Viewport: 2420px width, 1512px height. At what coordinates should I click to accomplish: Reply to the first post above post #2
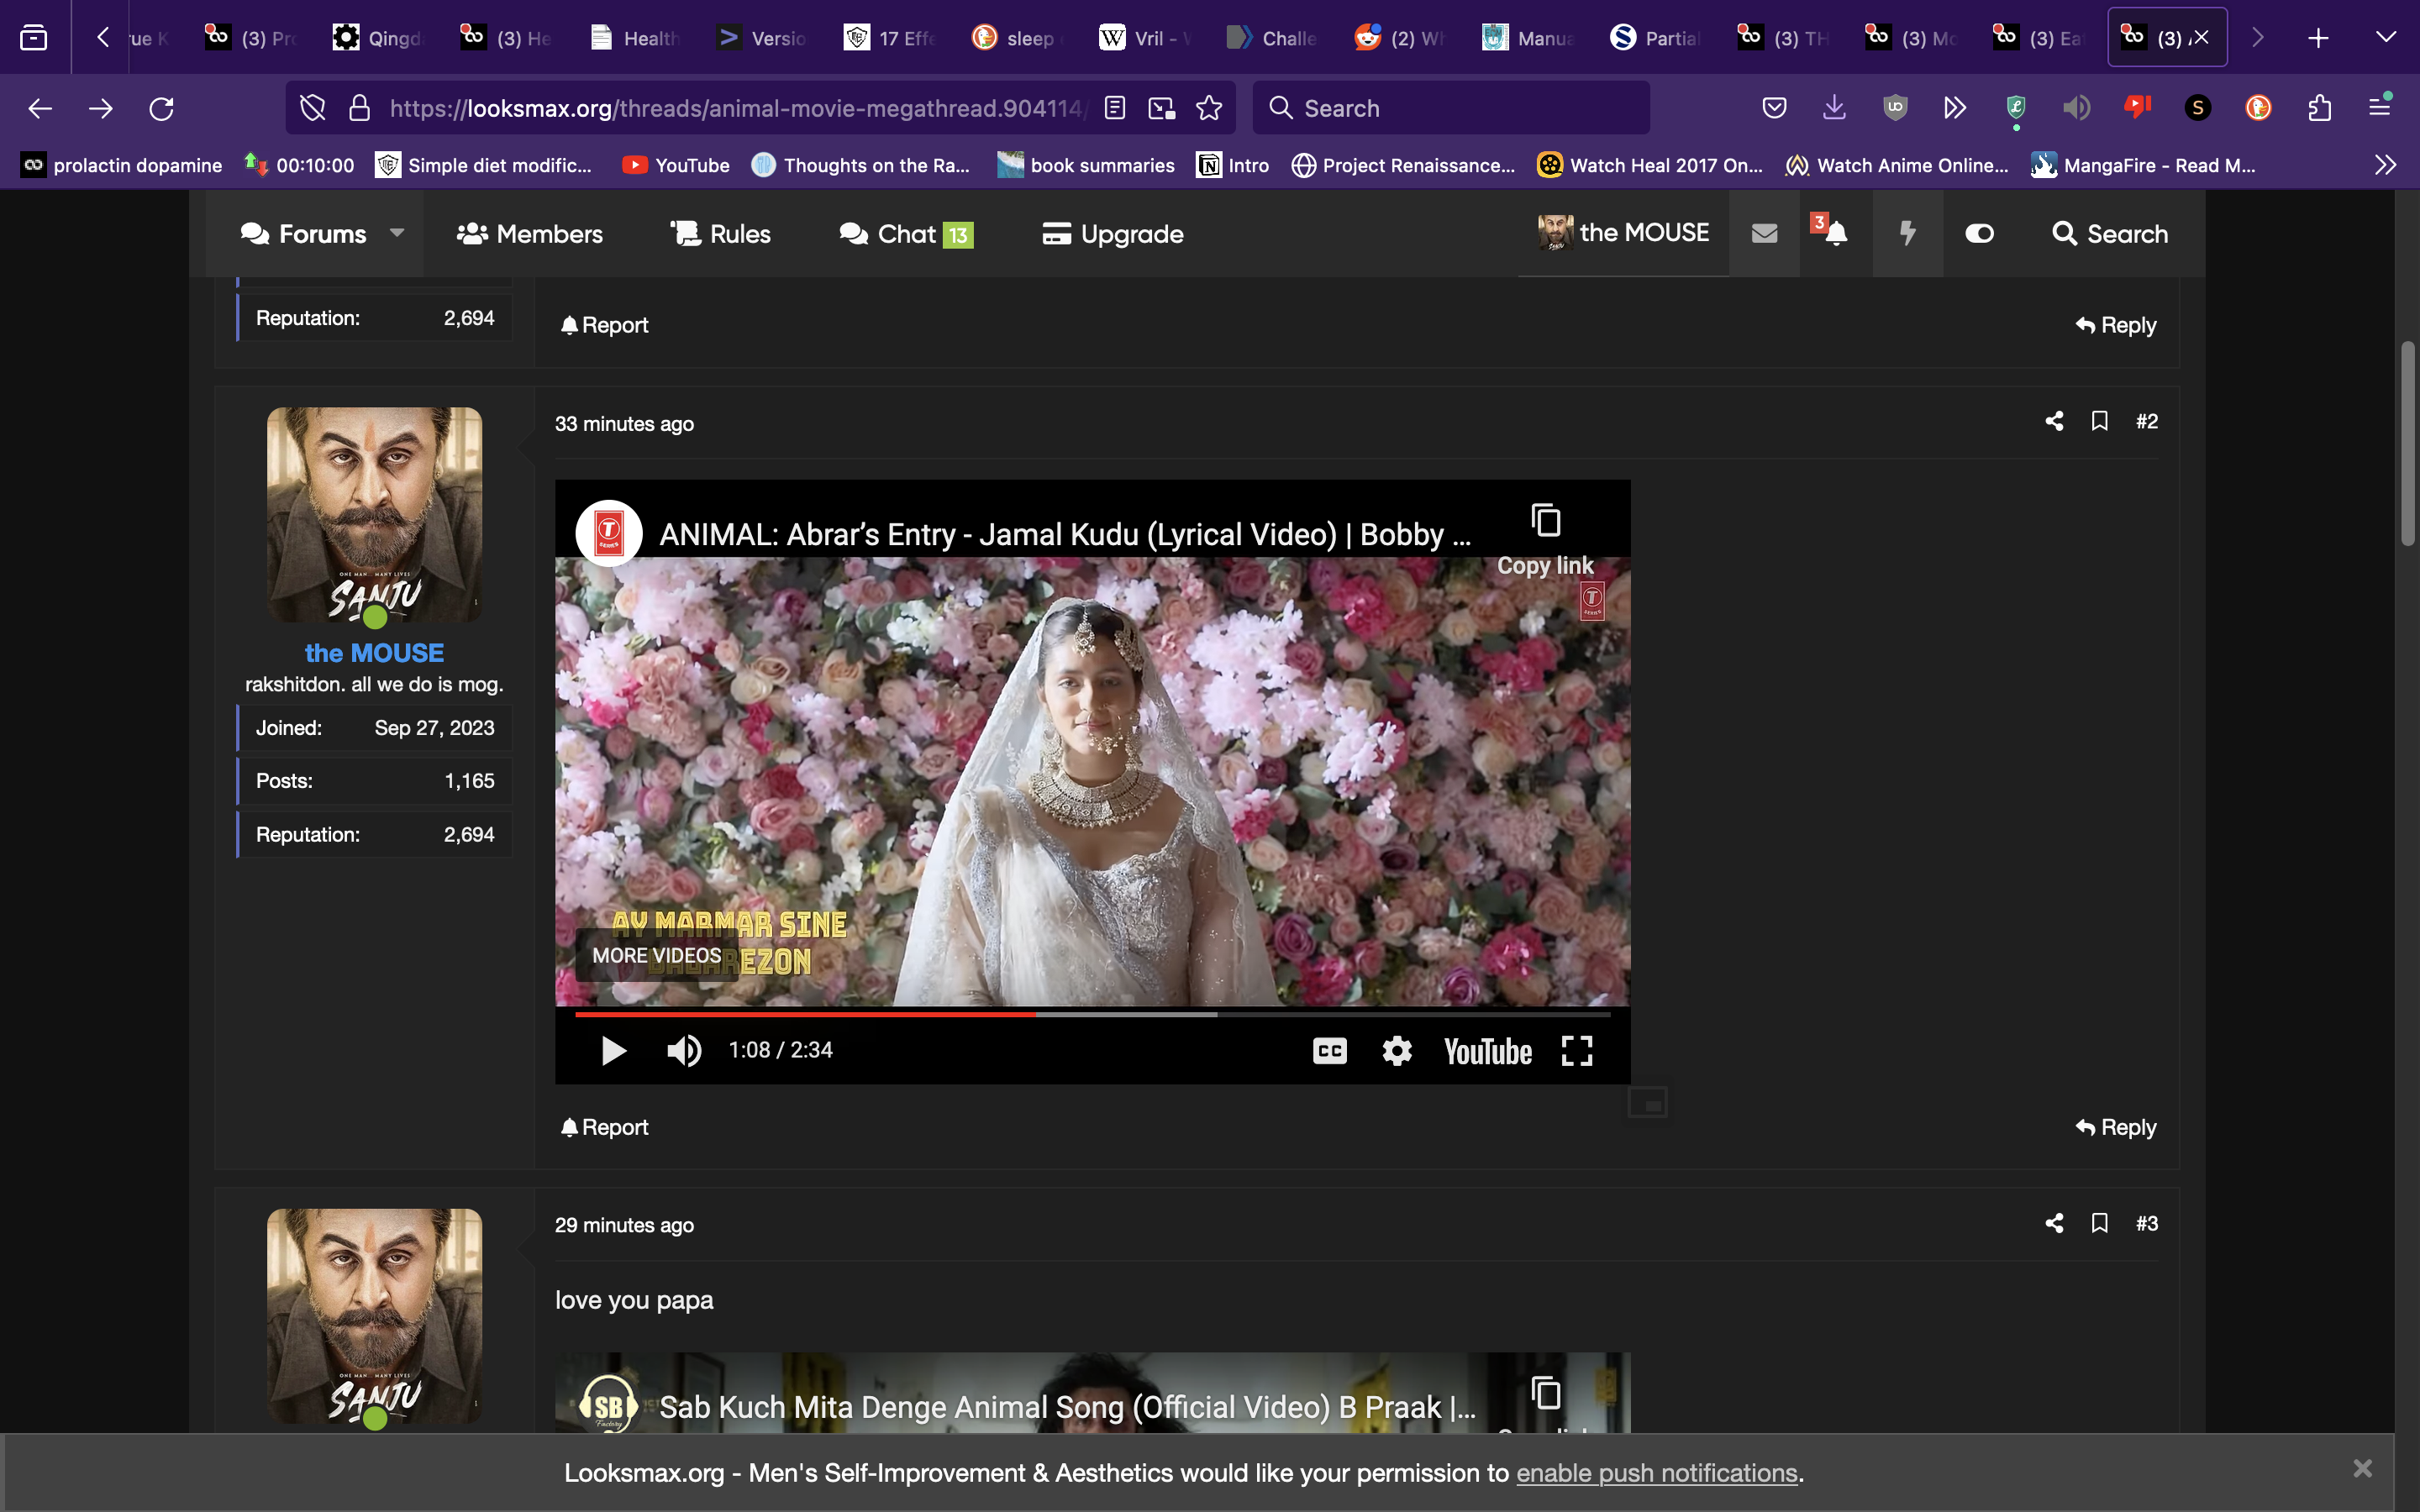point(2116,325)
